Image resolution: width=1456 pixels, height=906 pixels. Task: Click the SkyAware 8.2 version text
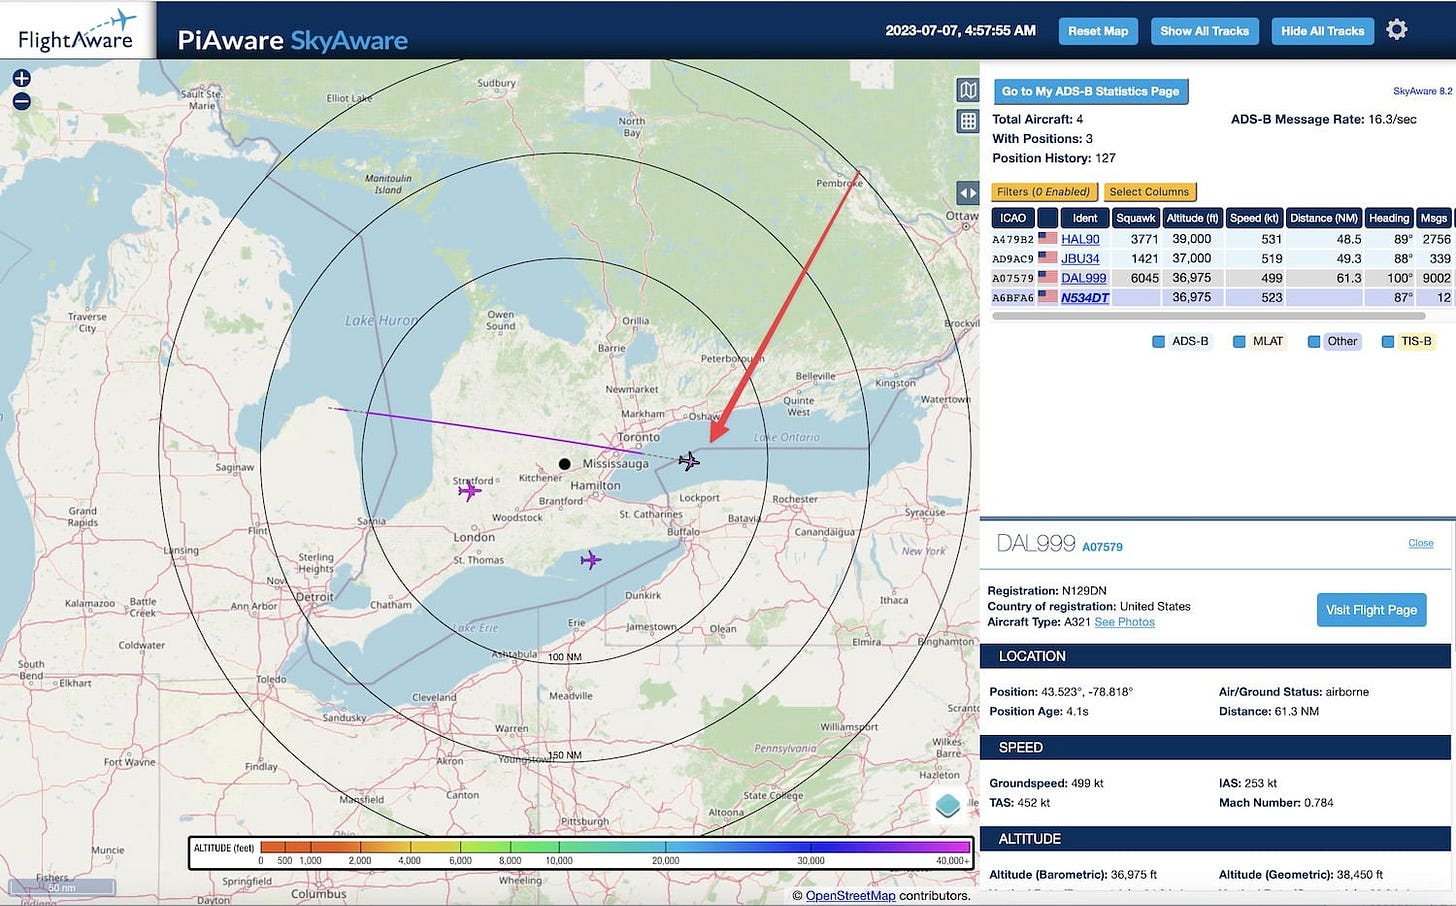1422,91
